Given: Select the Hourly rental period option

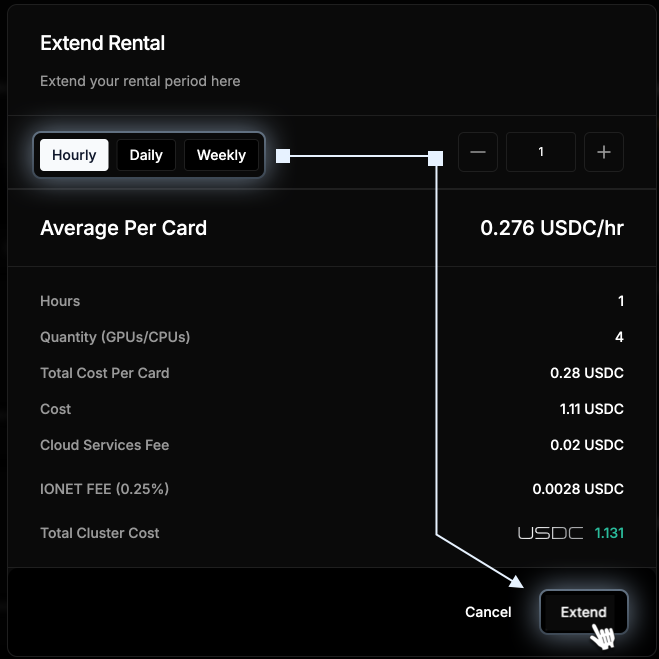Looking at the screenshot, I should [74, 155].
